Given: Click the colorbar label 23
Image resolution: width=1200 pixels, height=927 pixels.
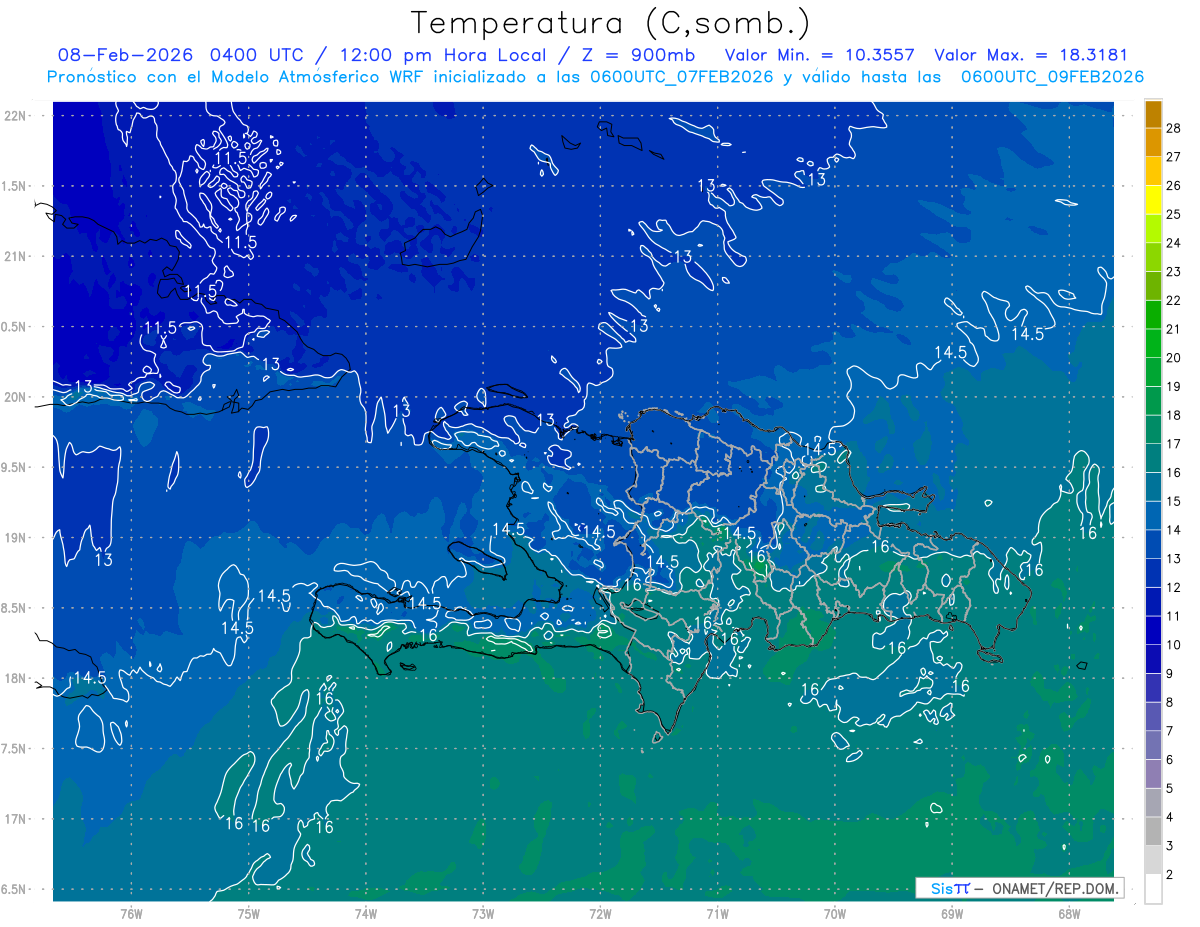Looking at the screenshot, I should point(1174,271).
